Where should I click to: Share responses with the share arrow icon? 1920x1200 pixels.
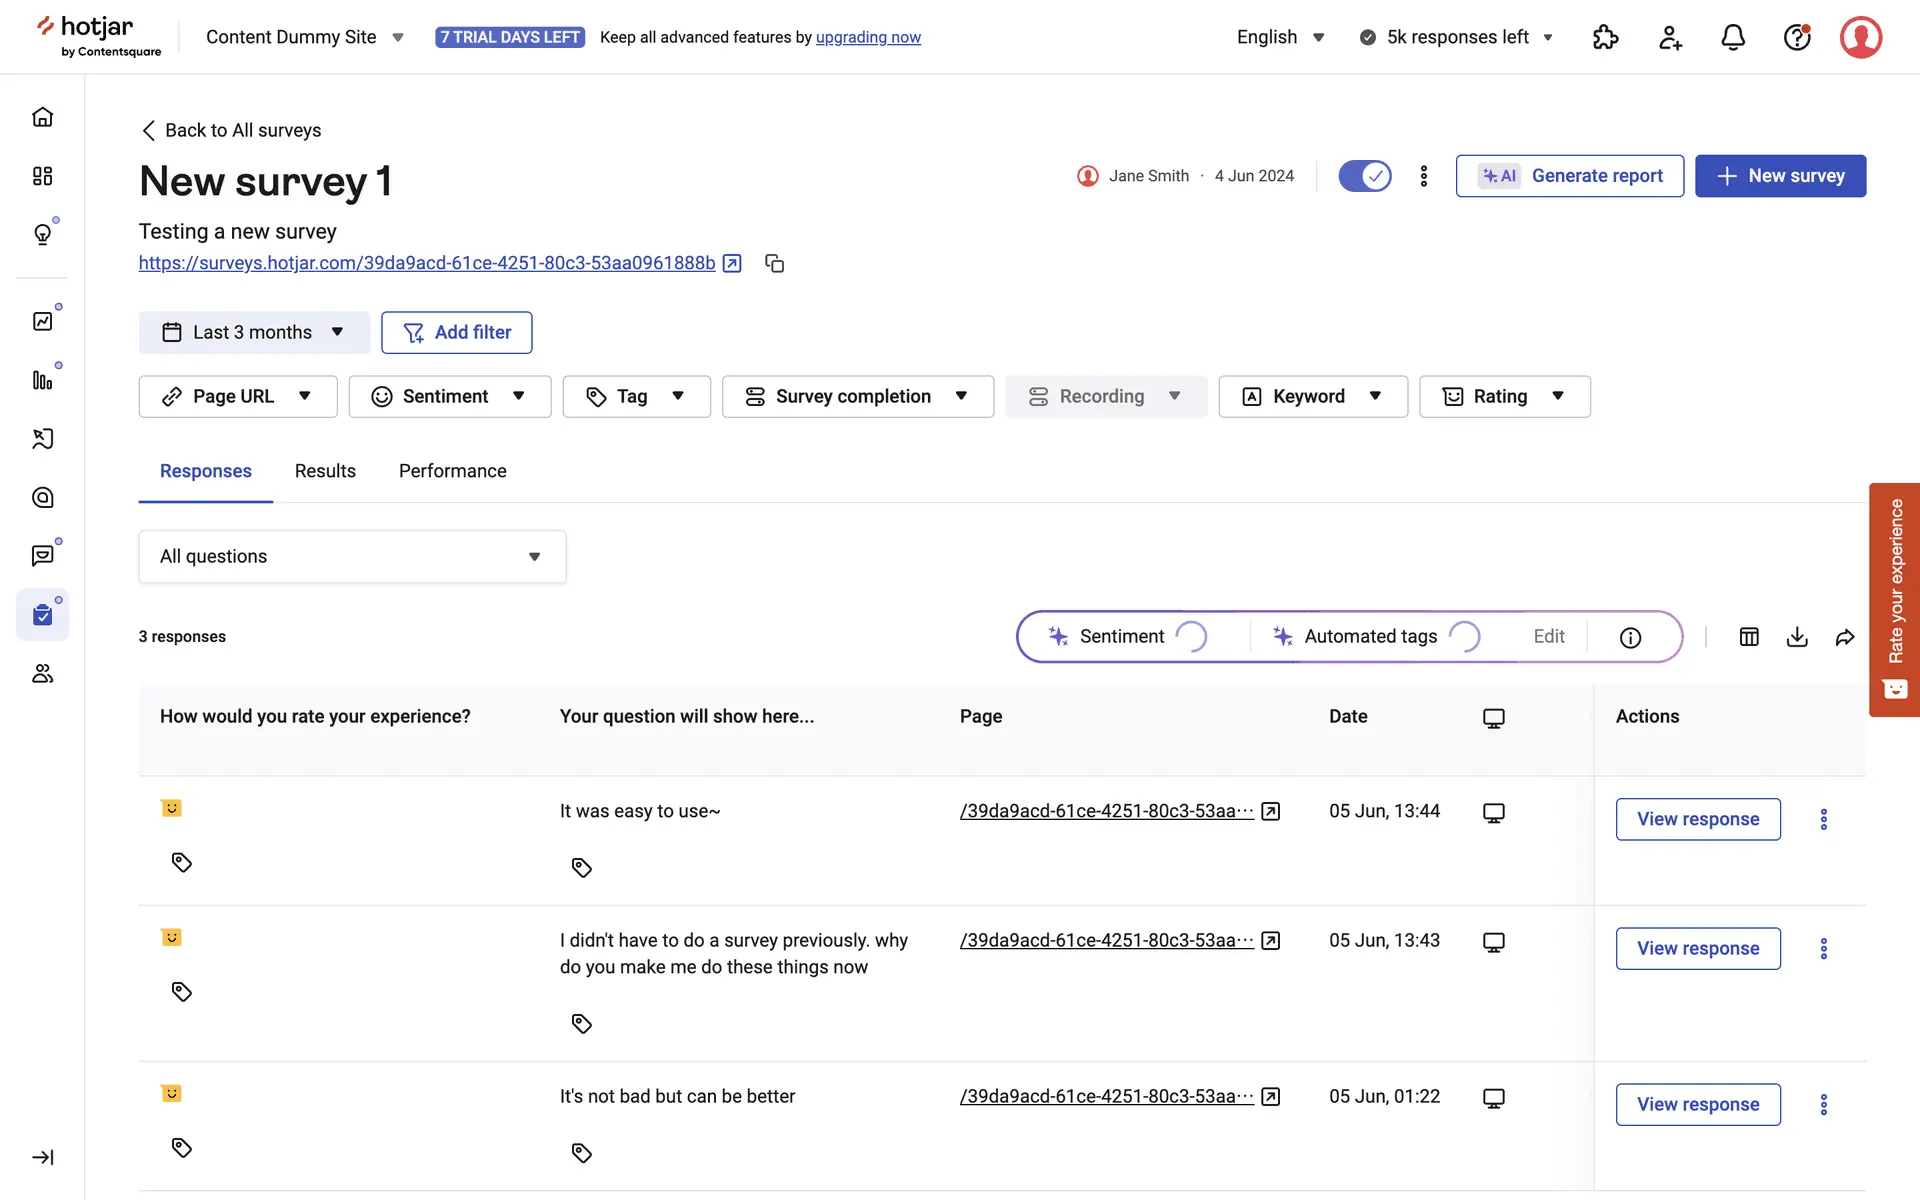click(1845, 637)
